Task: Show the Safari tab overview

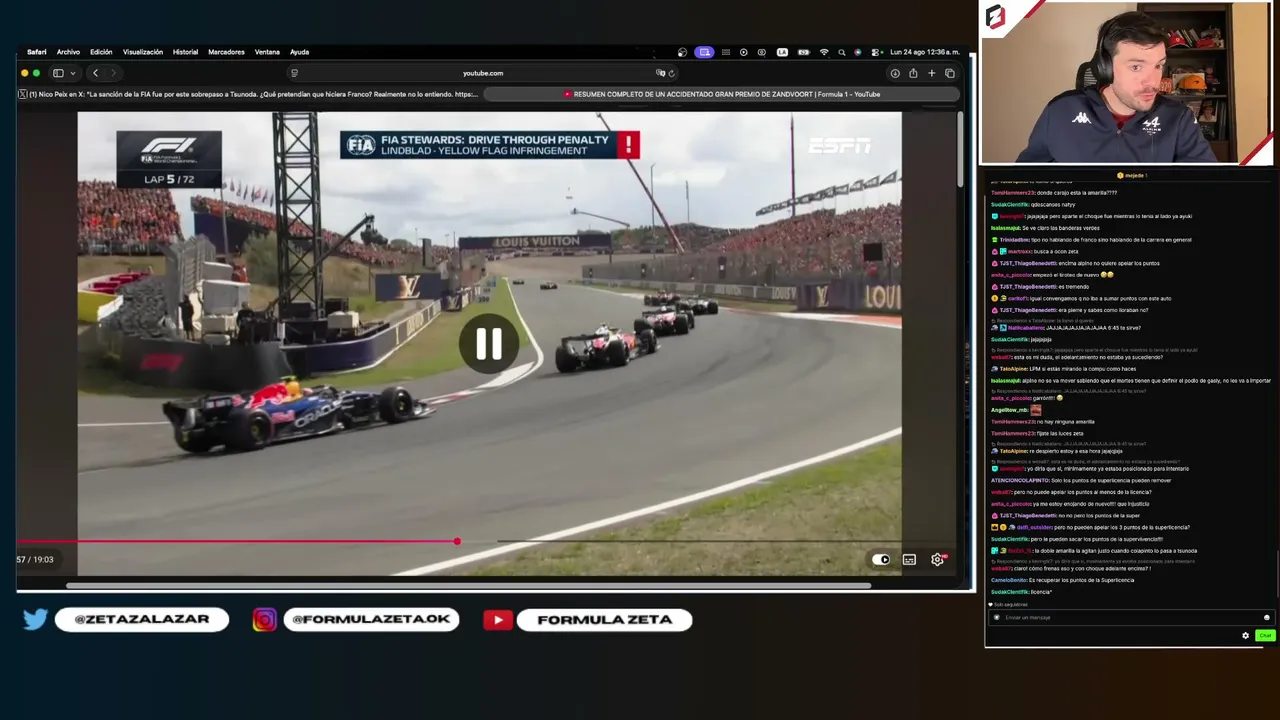Action: click(x=950, y=73)
